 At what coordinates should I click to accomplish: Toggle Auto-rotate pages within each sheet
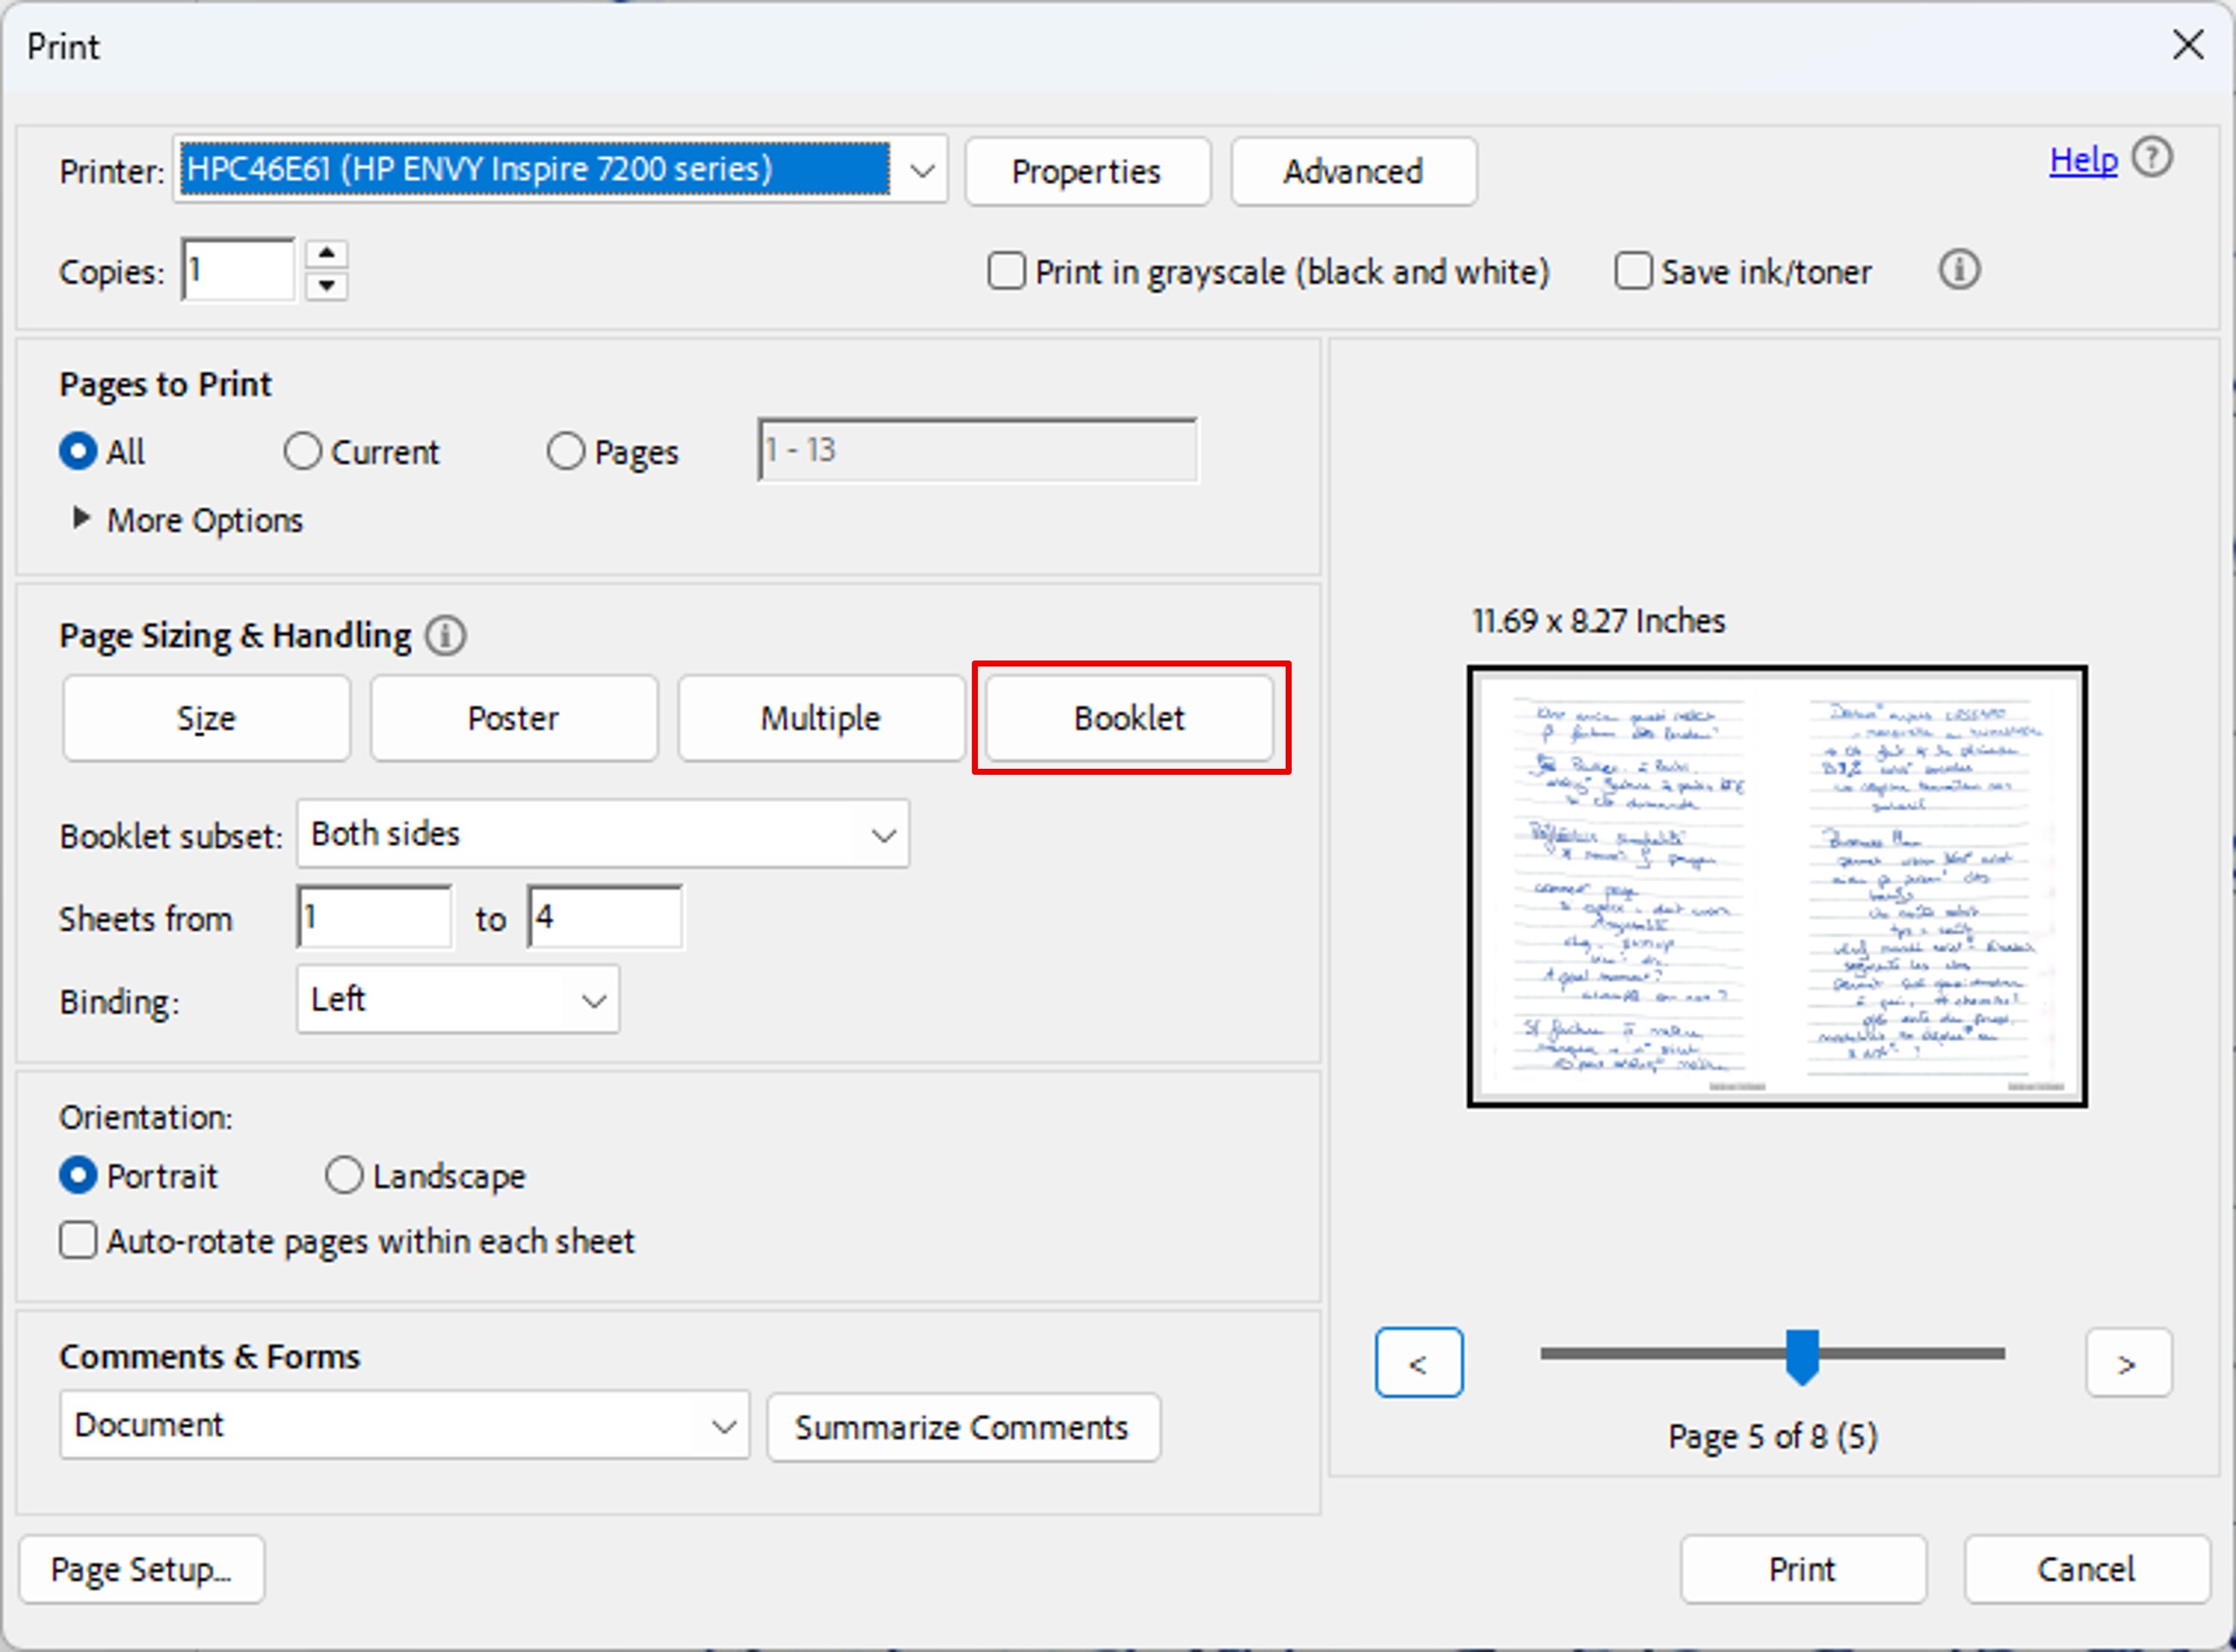point(78,1241)
